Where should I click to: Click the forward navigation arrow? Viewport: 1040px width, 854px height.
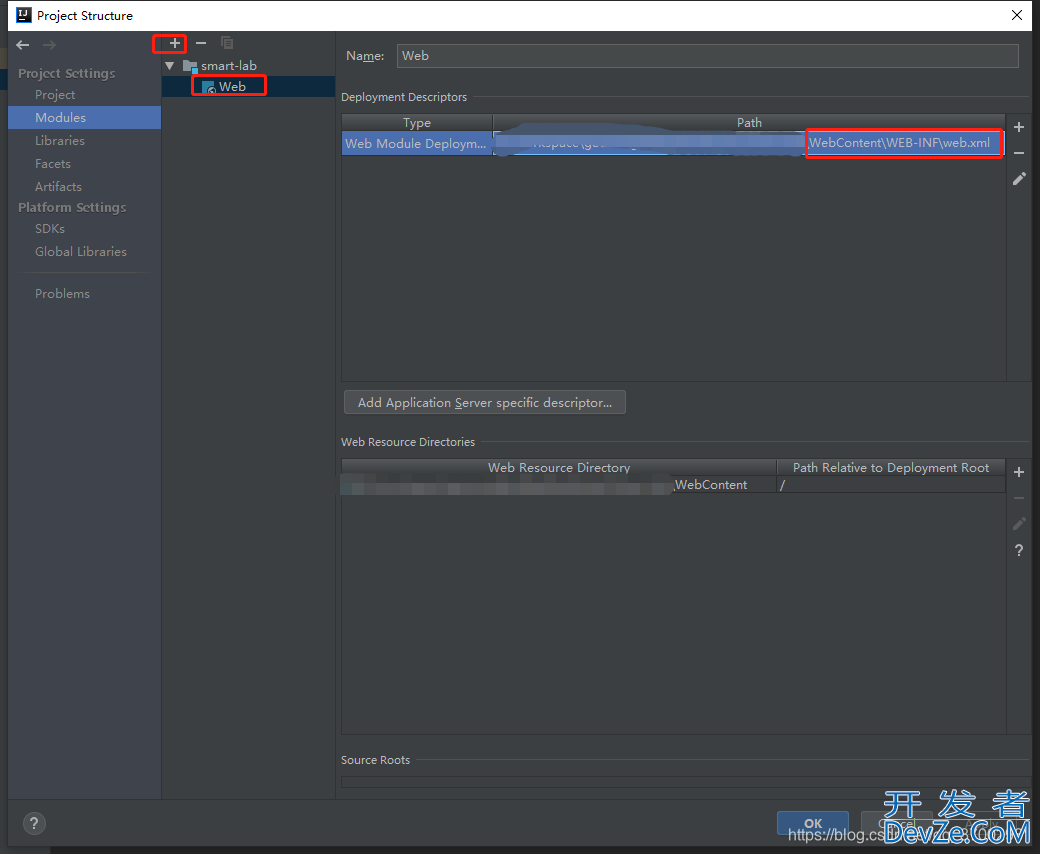tap(49, 45)
